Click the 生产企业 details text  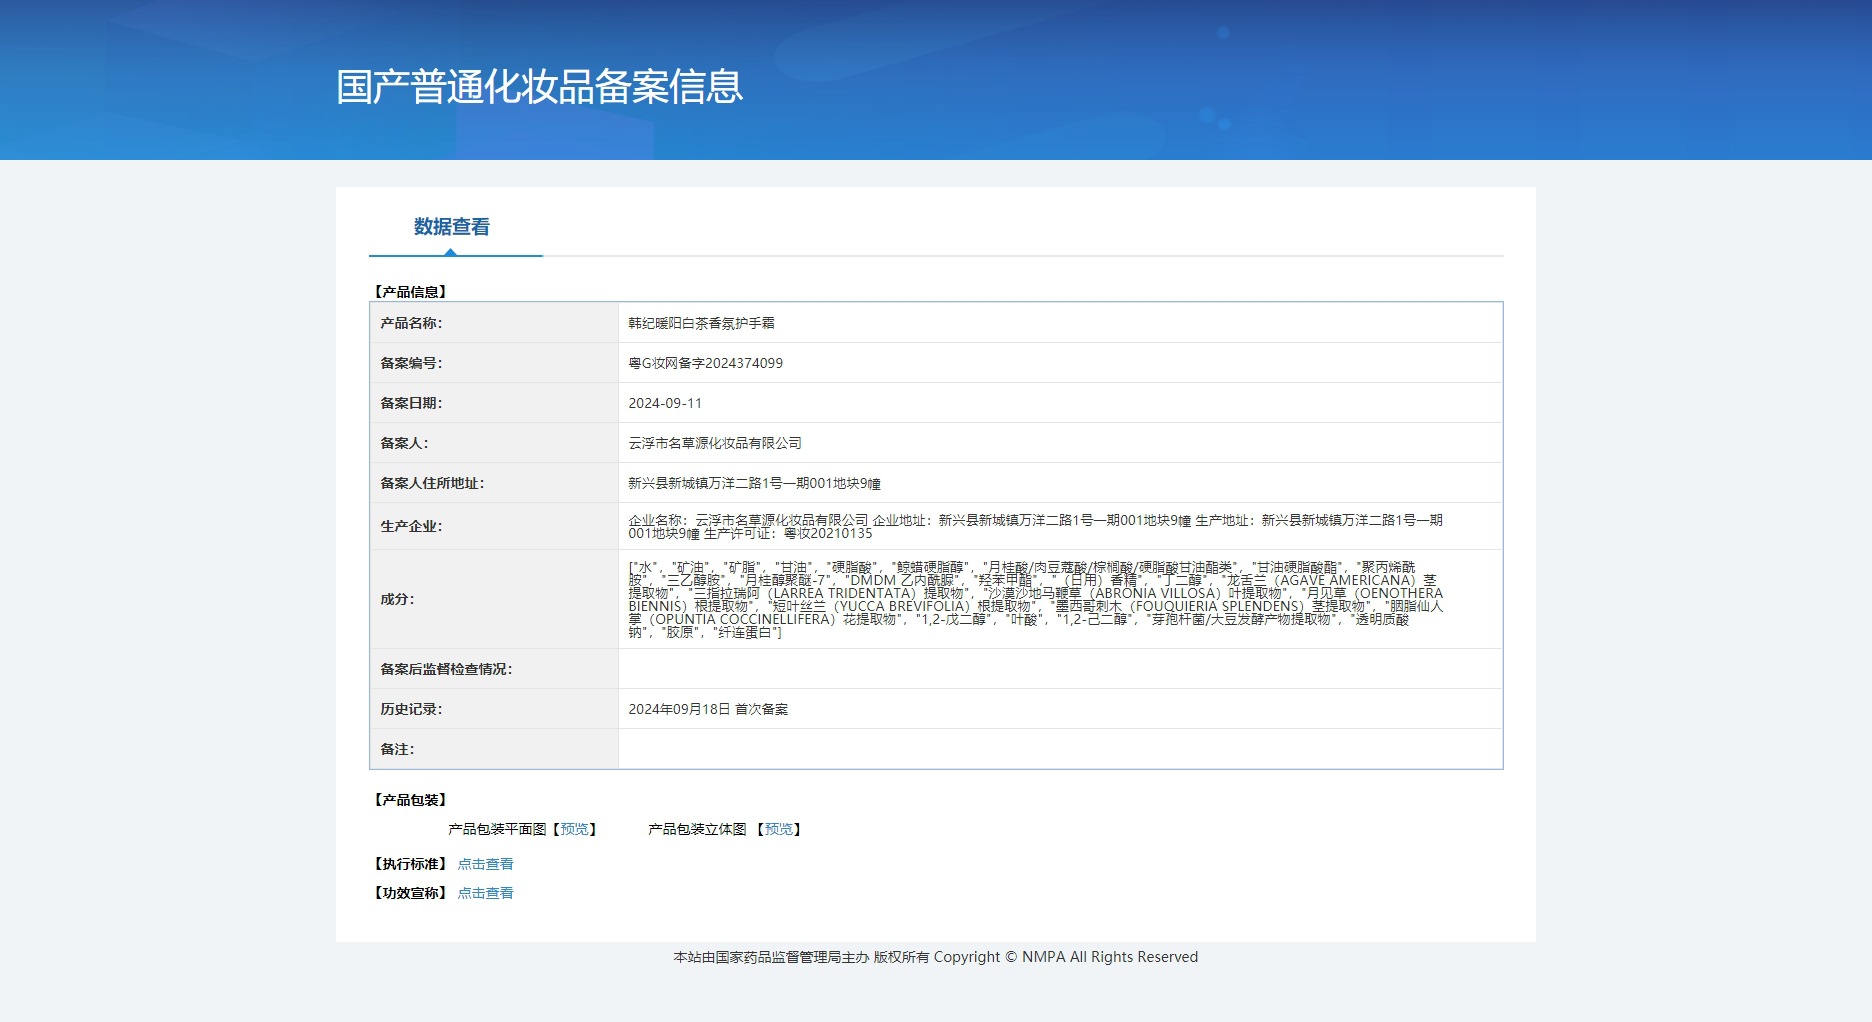(x=1035, y=526)
